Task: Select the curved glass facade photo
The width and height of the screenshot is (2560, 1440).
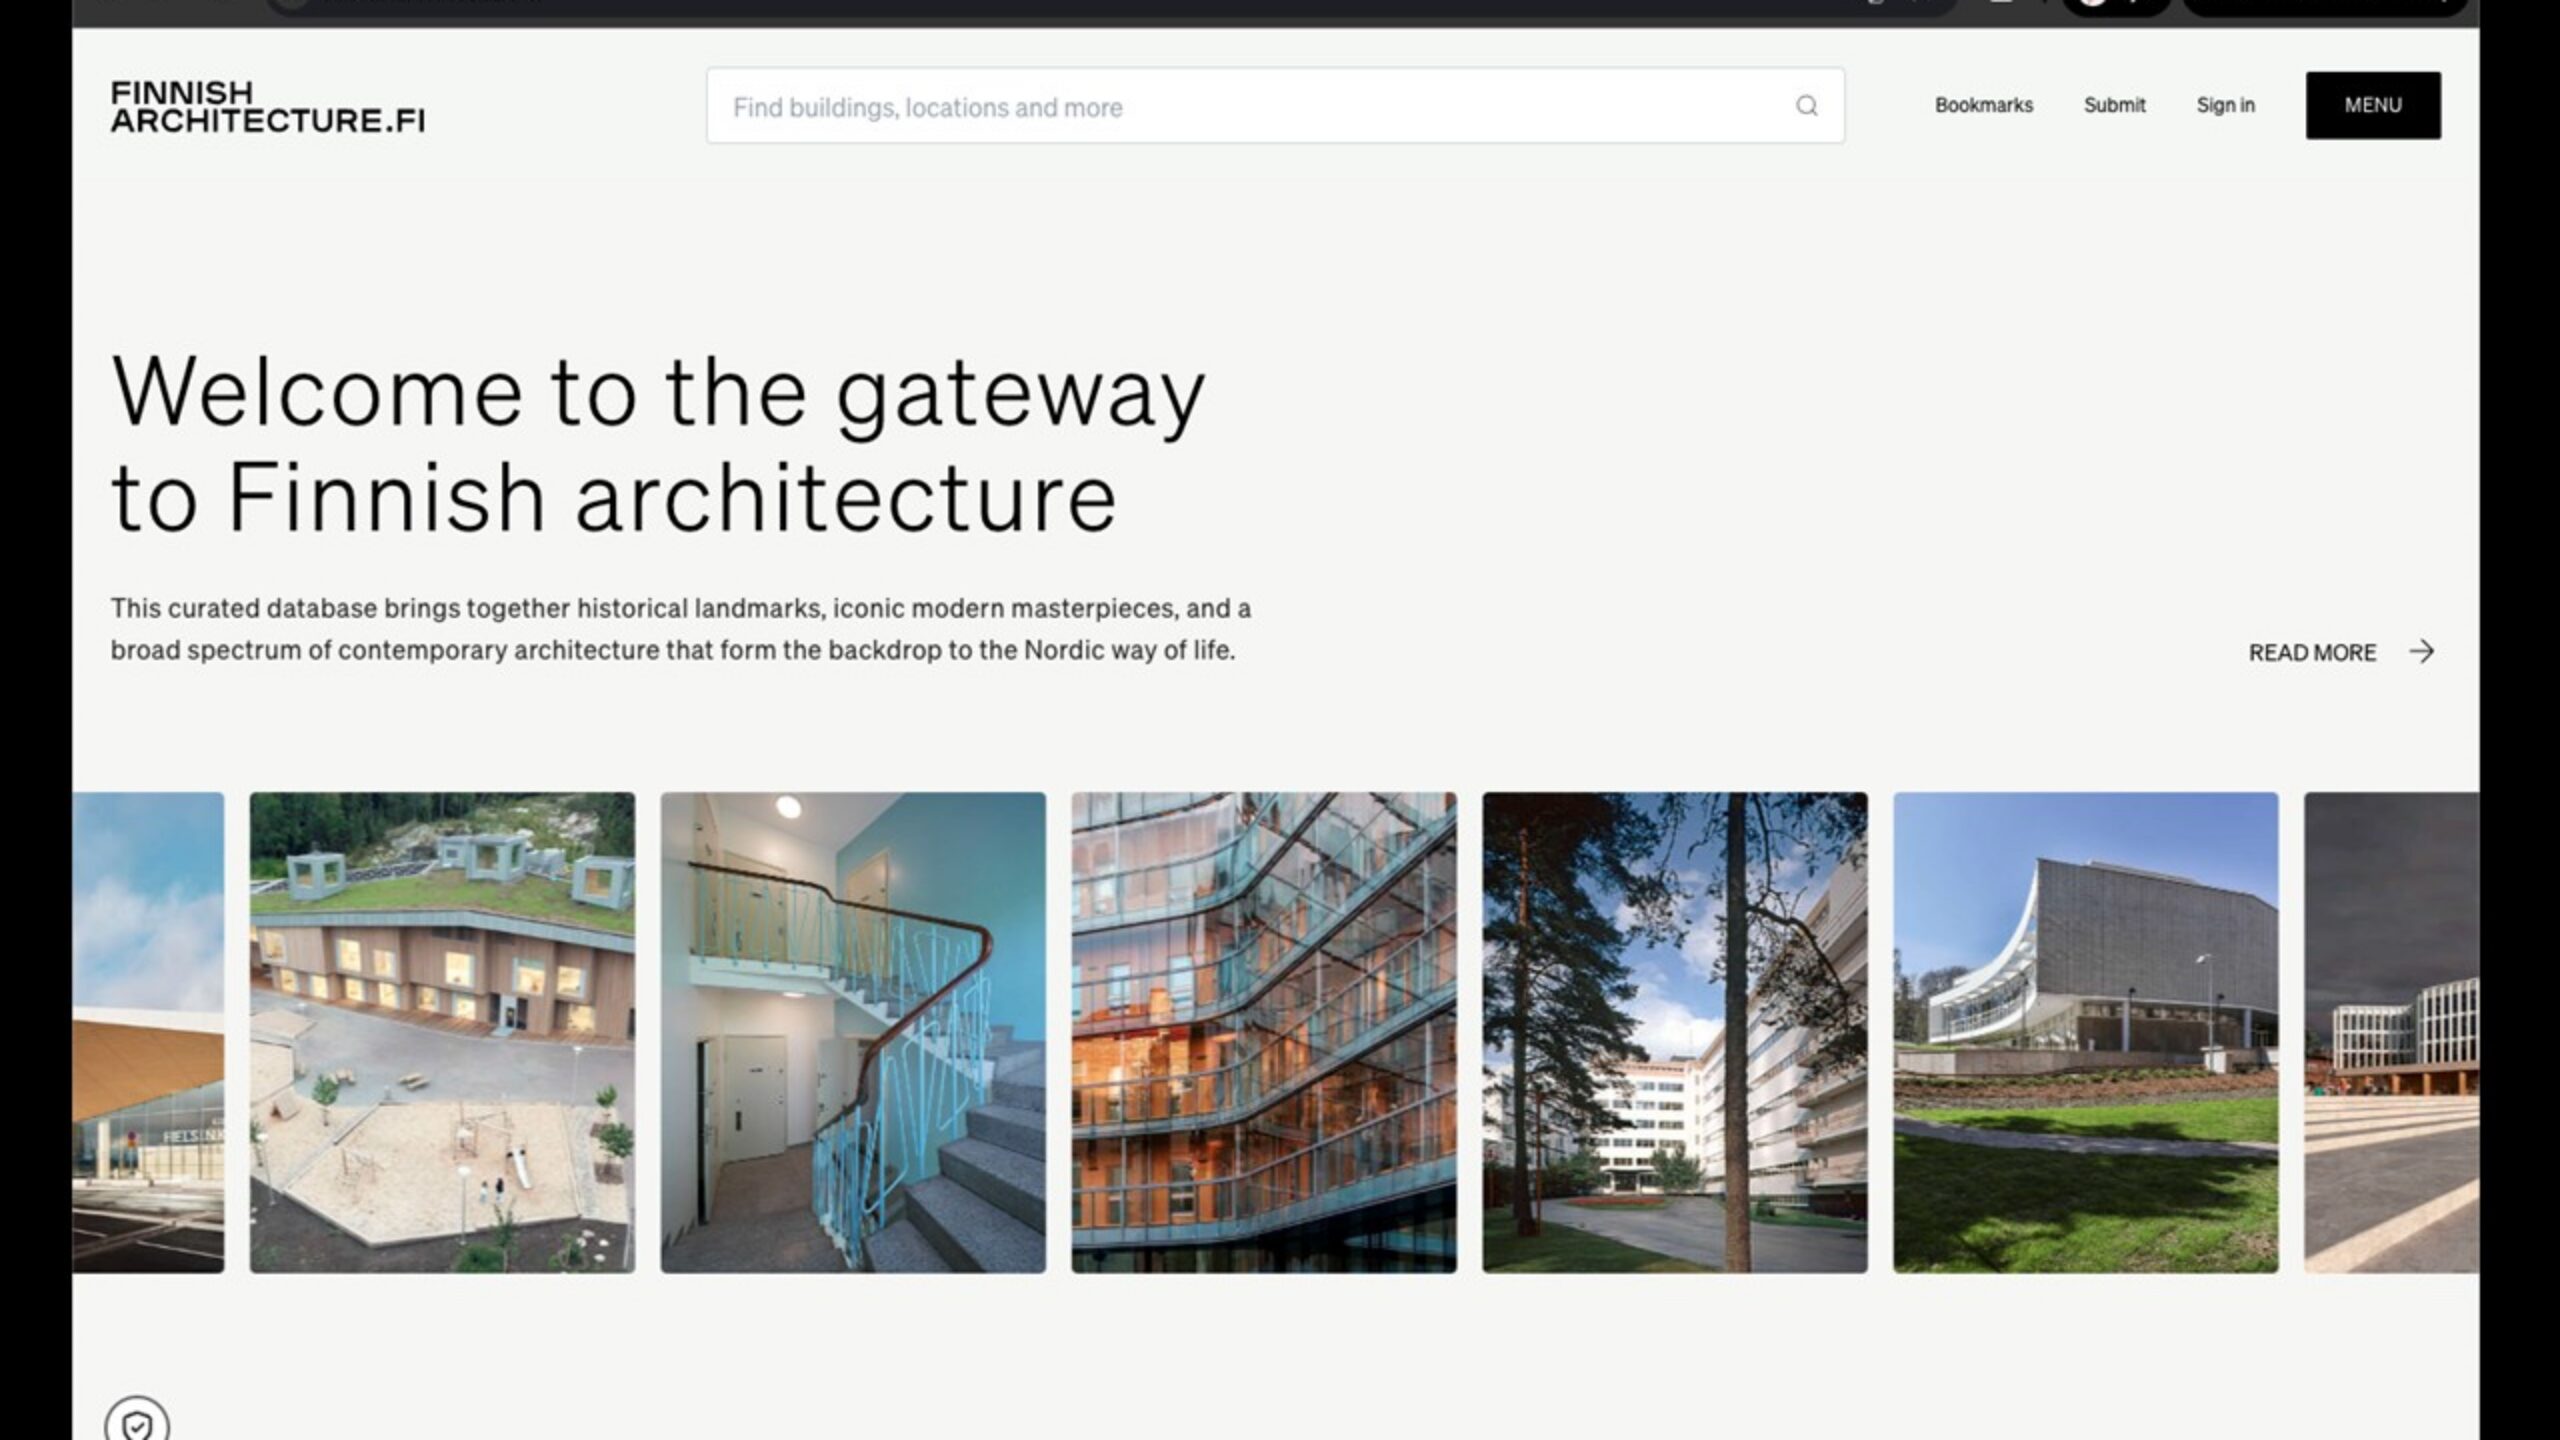Action: [1264, 1032]
